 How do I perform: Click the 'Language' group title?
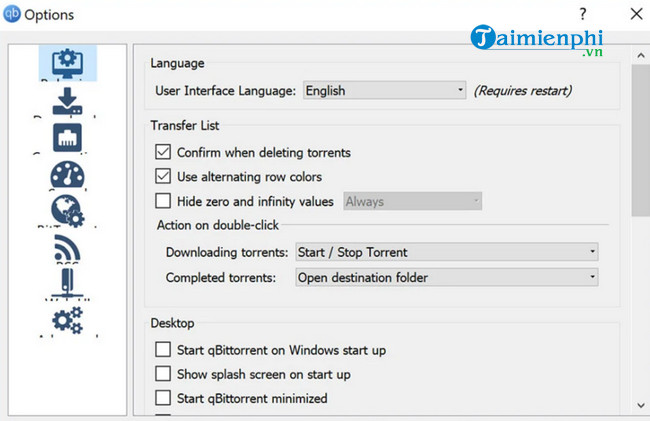coord(177,63)
